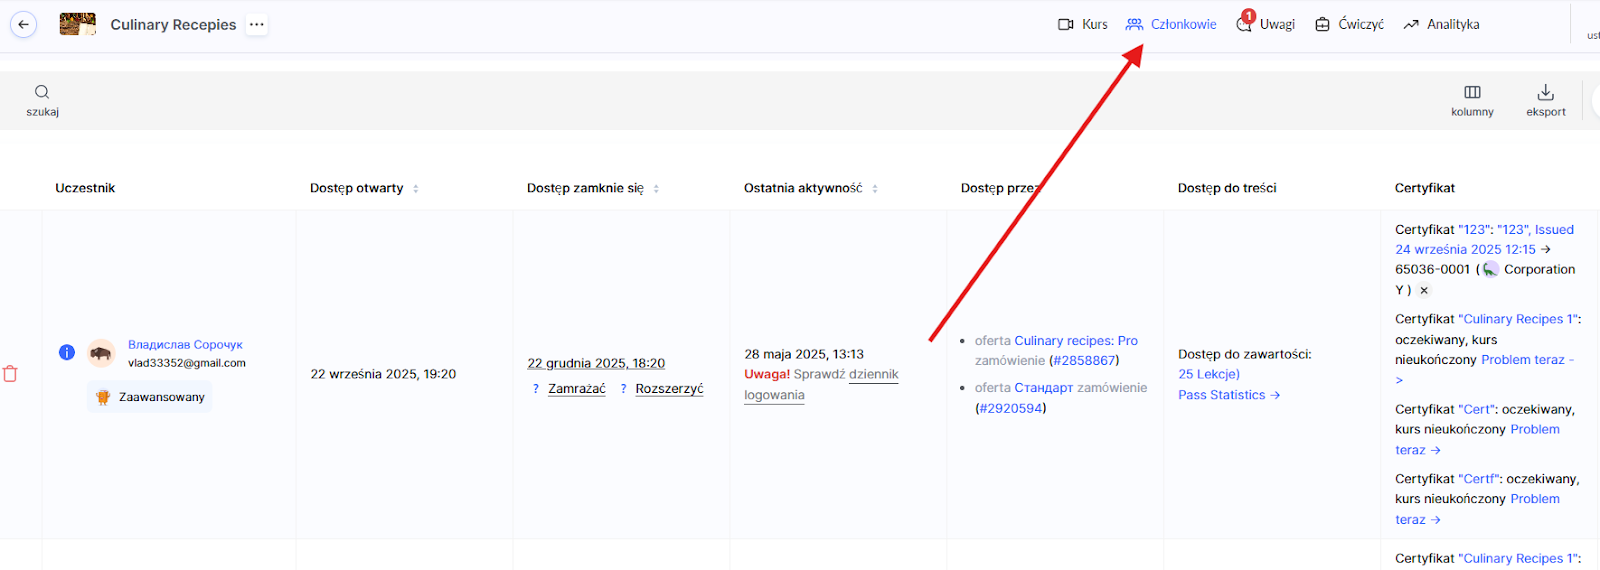The image size is (1600, 570).
Task: Click the Zamrażać access link
Action: 576,389
